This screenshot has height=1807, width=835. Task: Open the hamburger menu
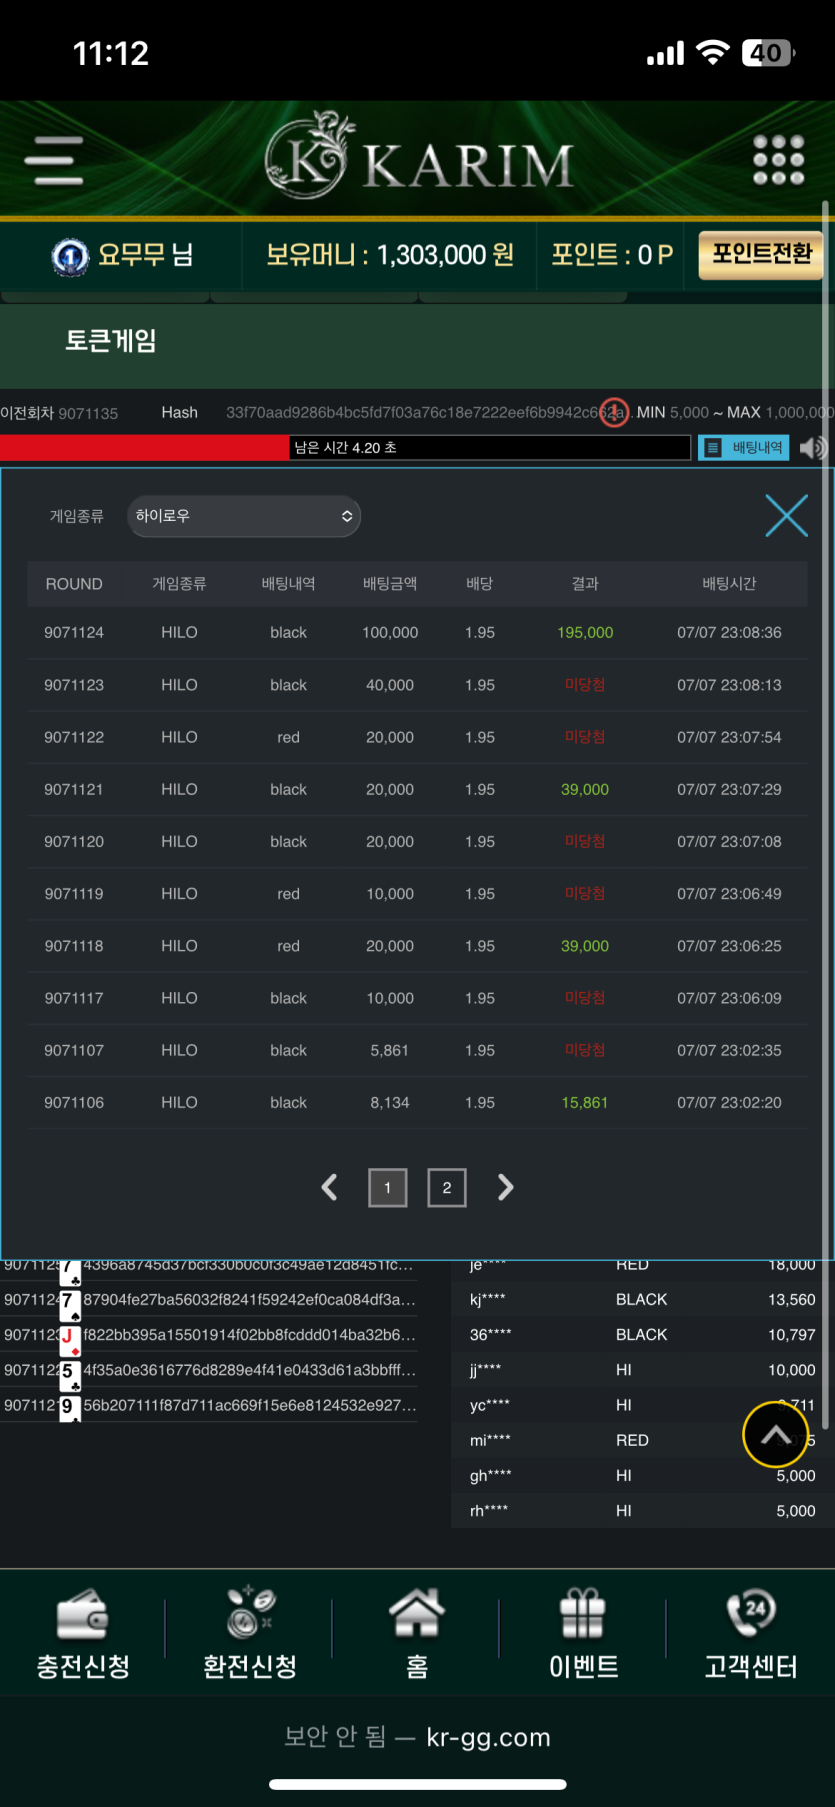[x=54, y=161]
